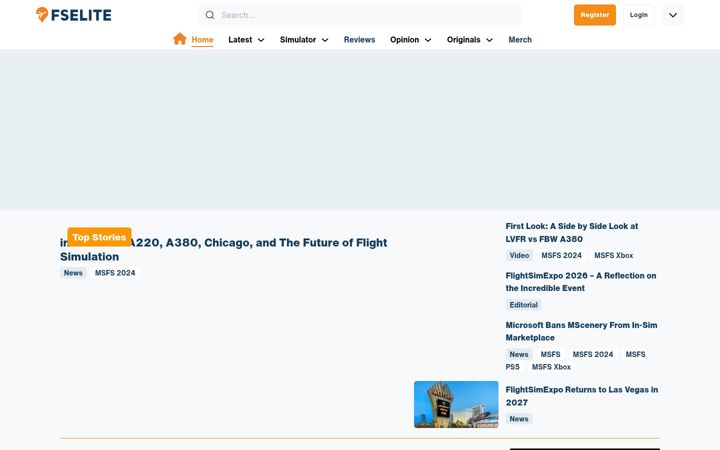Open Microsoft Bans MScenery article

pos(581,331)
